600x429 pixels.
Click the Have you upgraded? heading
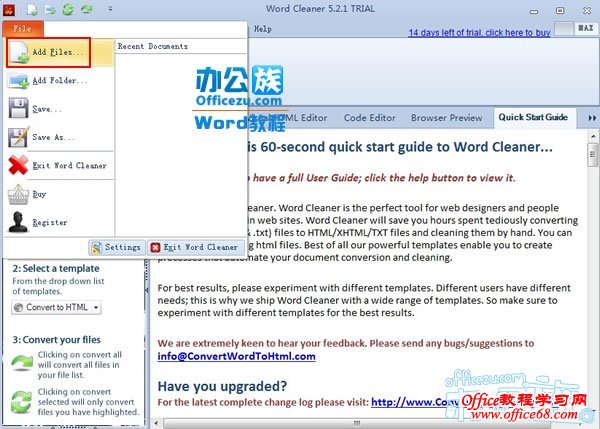[222, 387]
